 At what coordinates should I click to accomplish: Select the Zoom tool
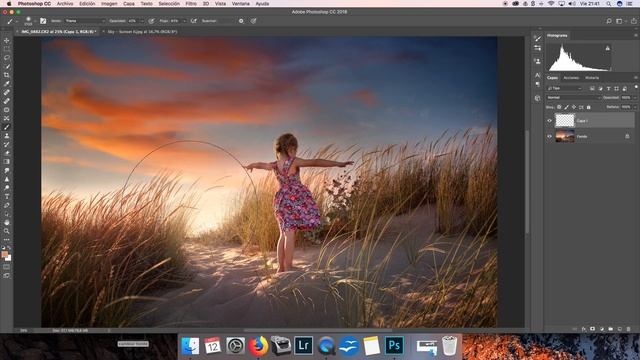coord(7,231)
